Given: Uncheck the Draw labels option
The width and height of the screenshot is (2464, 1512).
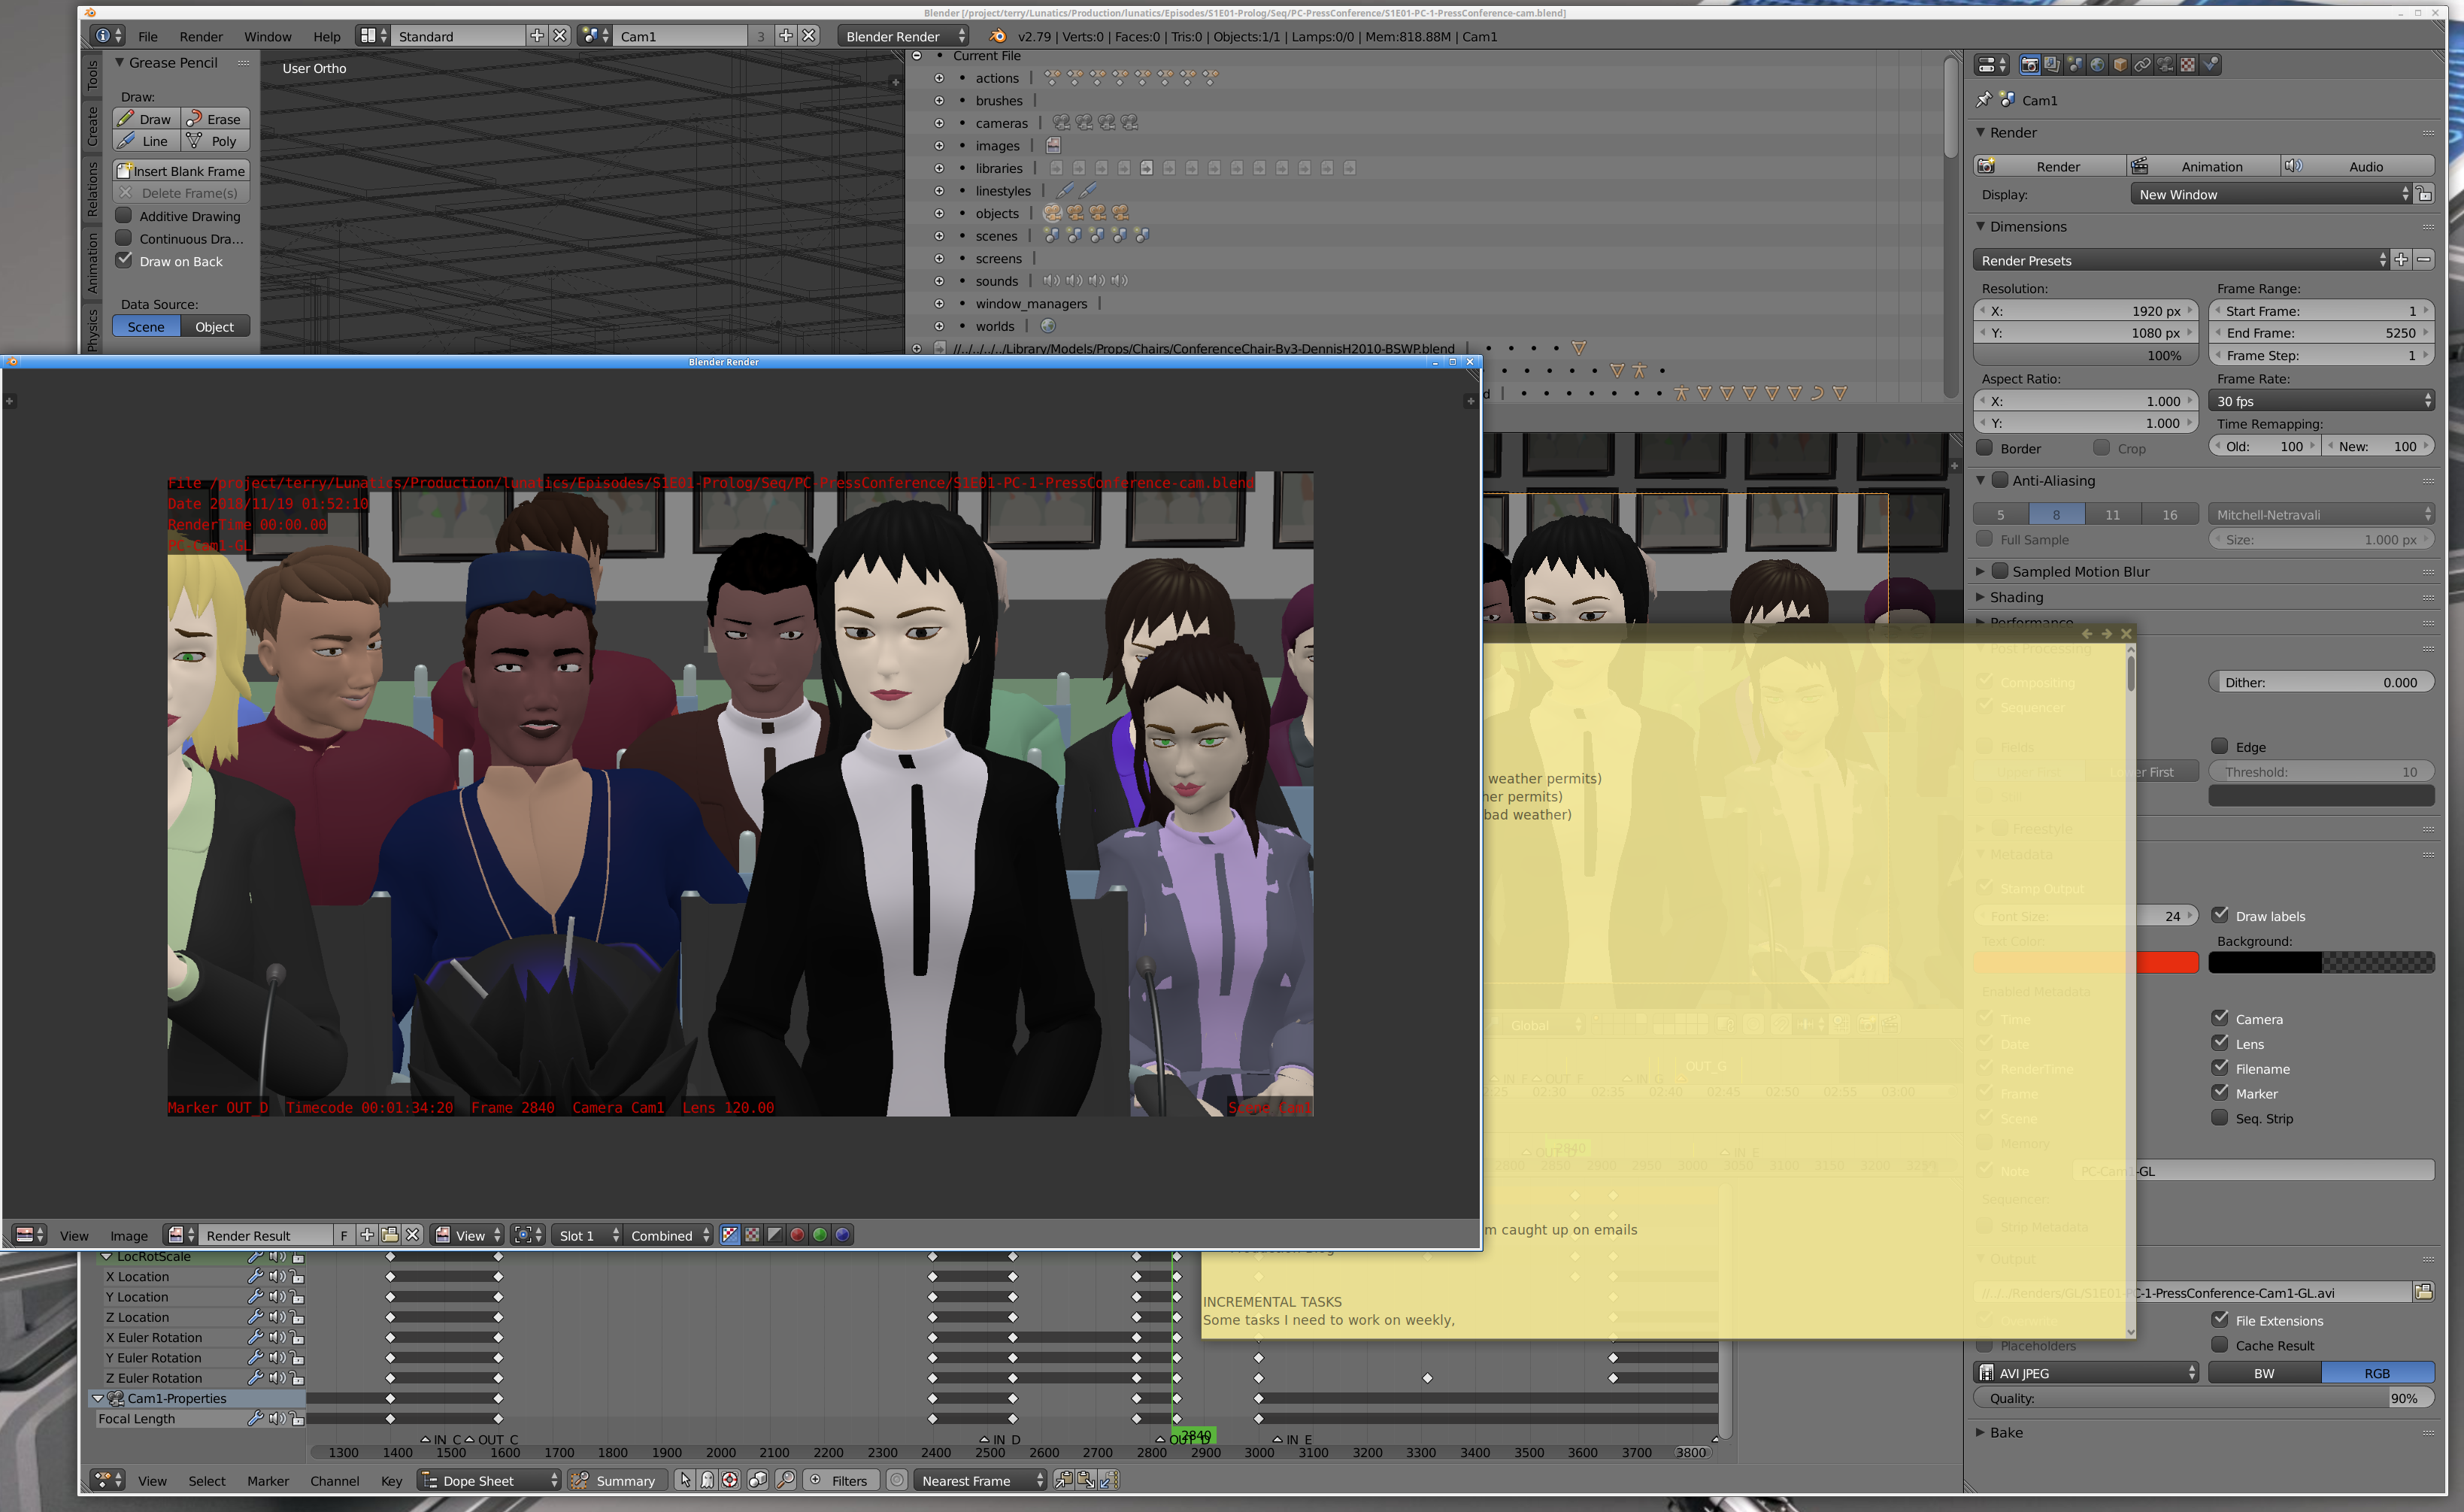Looking at the screenshot, I should coord(2220,915).
